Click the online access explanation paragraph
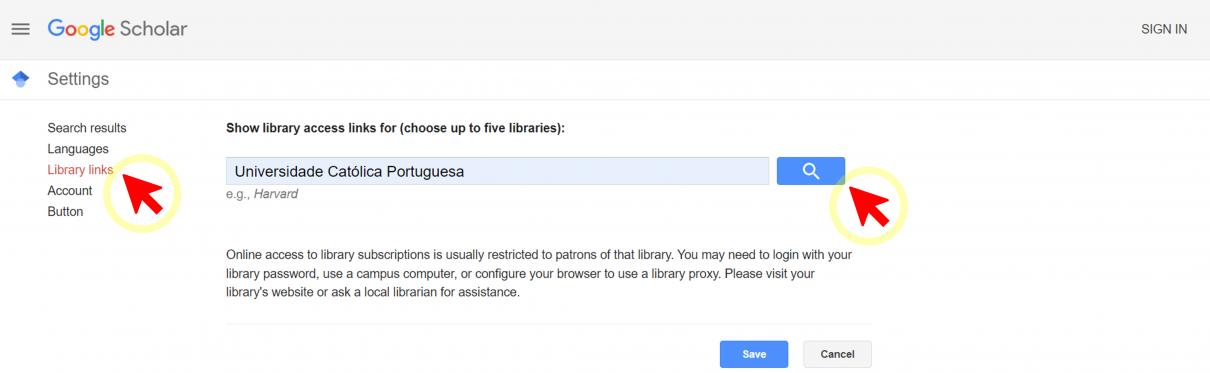The width and height of the screenshot is (1210, 373). pyautogui.click(x=539, y=274)
